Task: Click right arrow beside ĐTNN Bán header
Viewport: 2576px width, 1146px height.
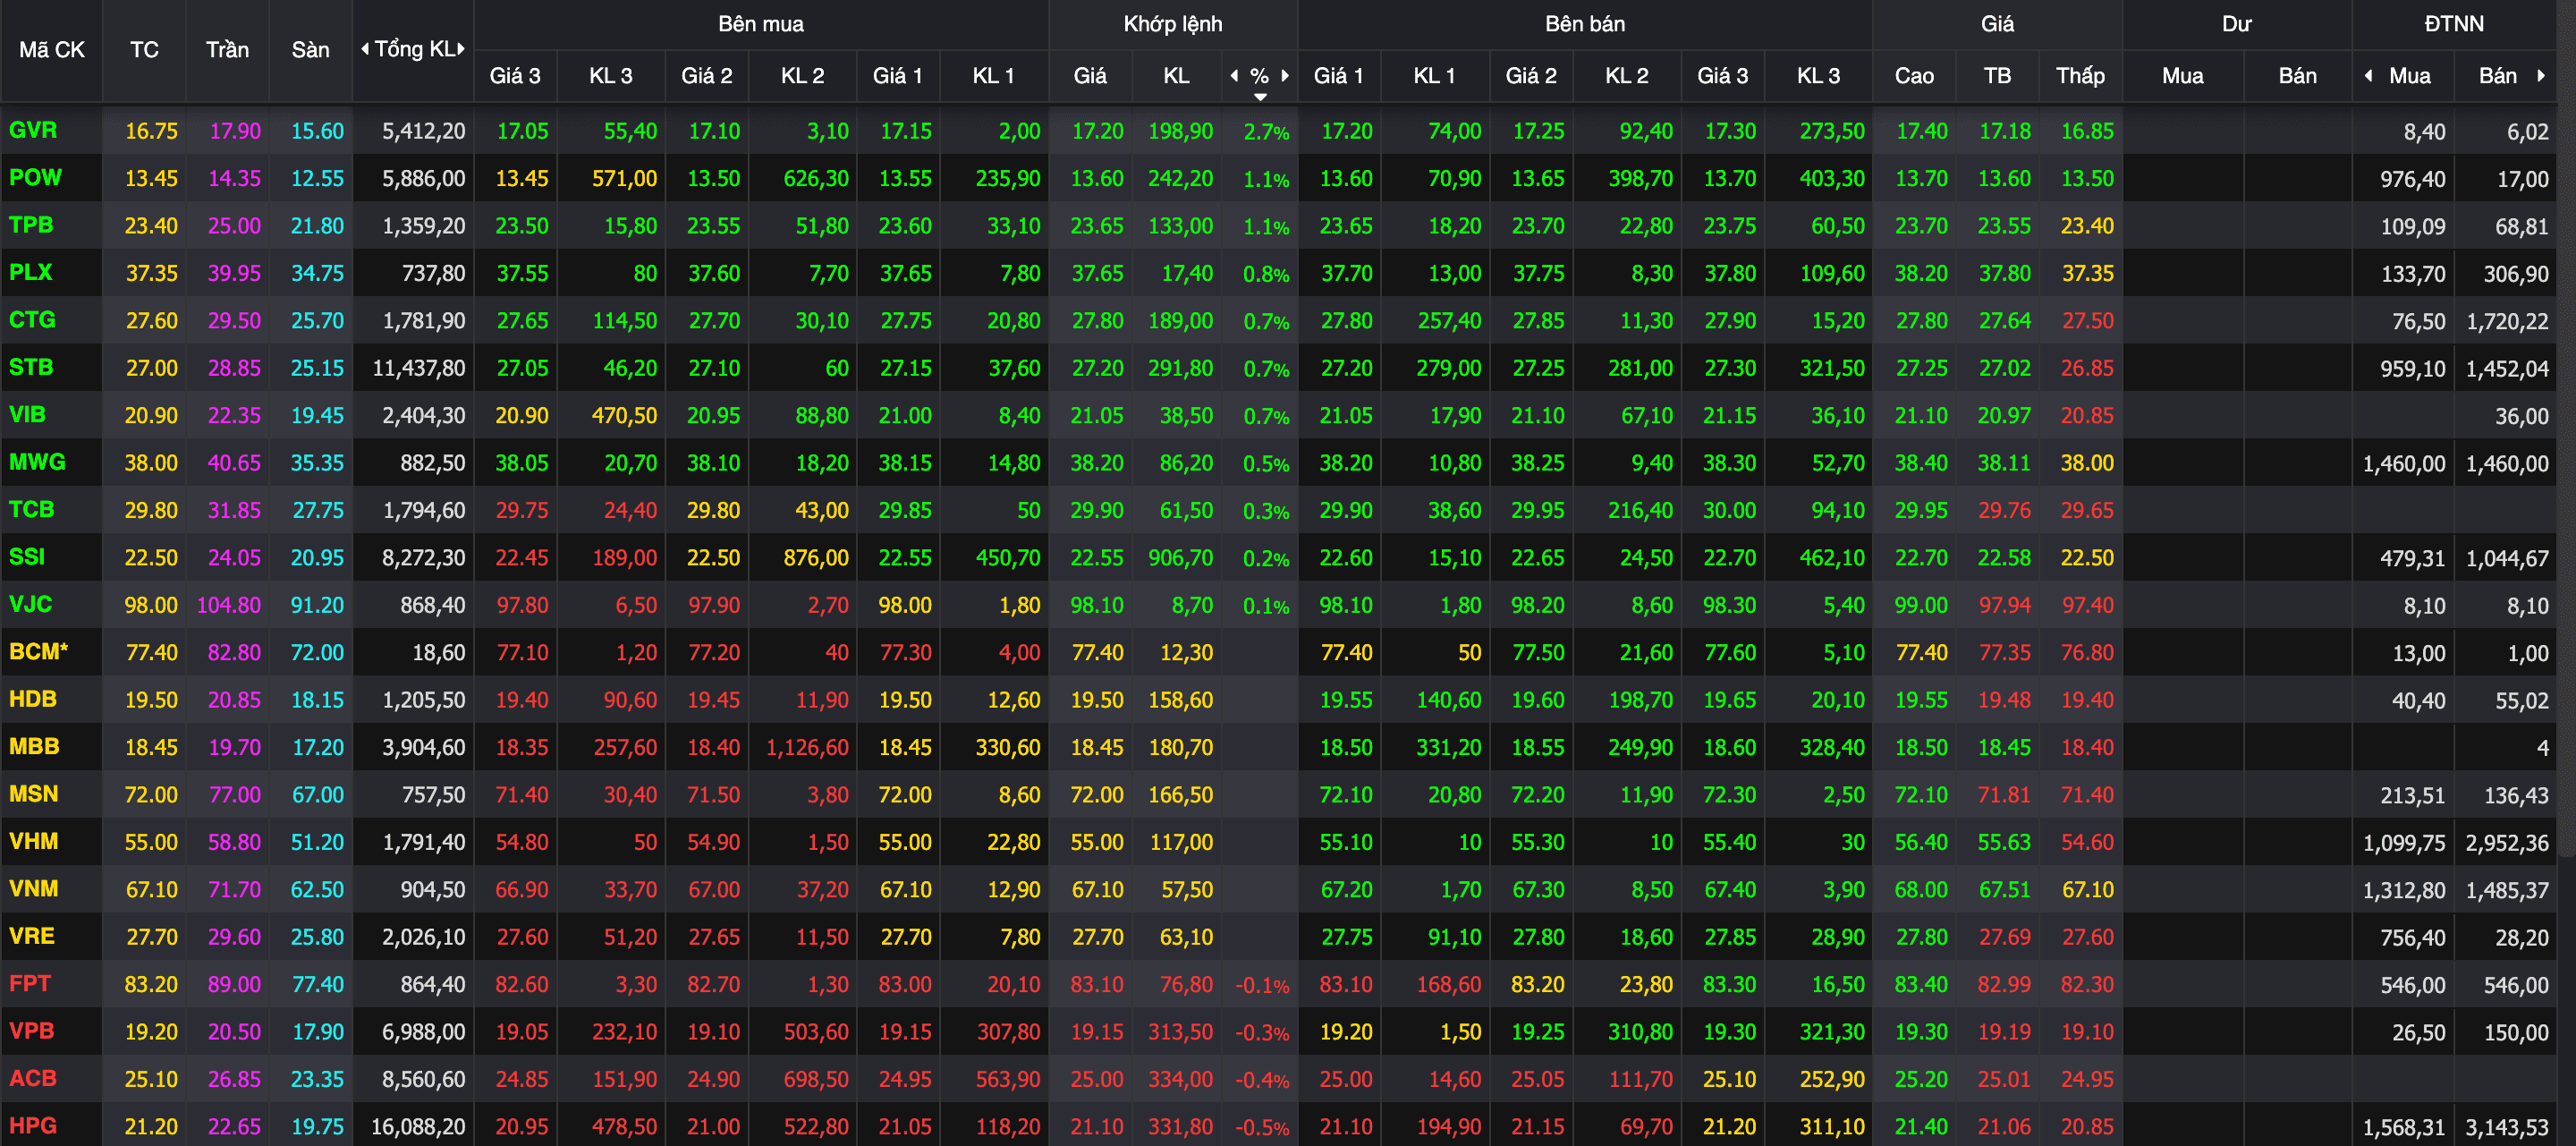Action: coord(2541,76)
